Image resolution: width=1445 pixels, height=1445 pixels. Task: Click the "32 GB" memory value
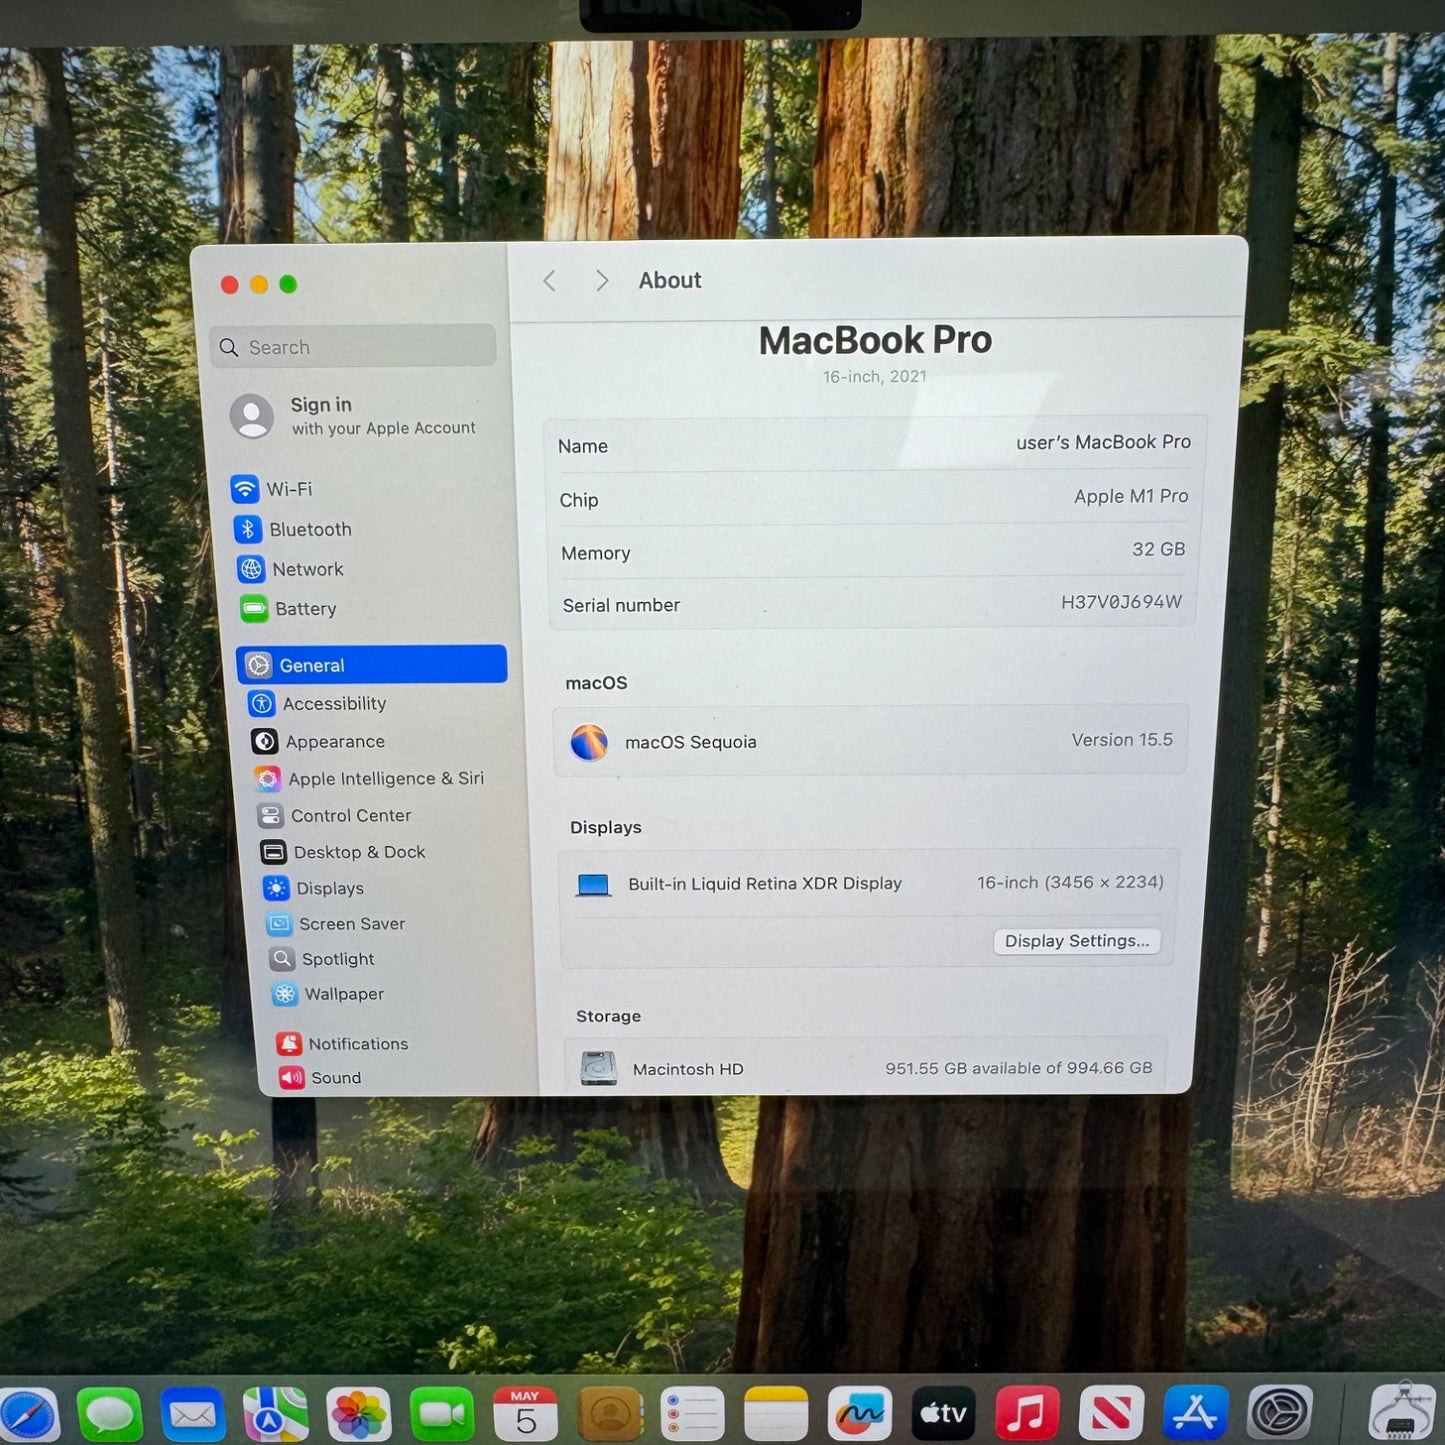pyautogui.click(x=1158, y=549)
